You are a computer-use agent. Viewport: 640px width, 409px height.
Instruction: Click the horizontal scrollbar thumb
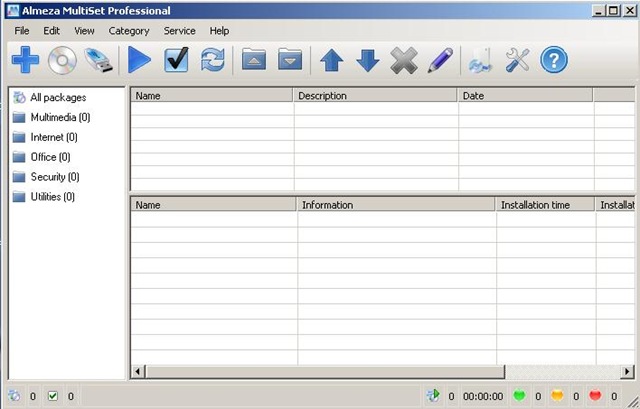325,371
